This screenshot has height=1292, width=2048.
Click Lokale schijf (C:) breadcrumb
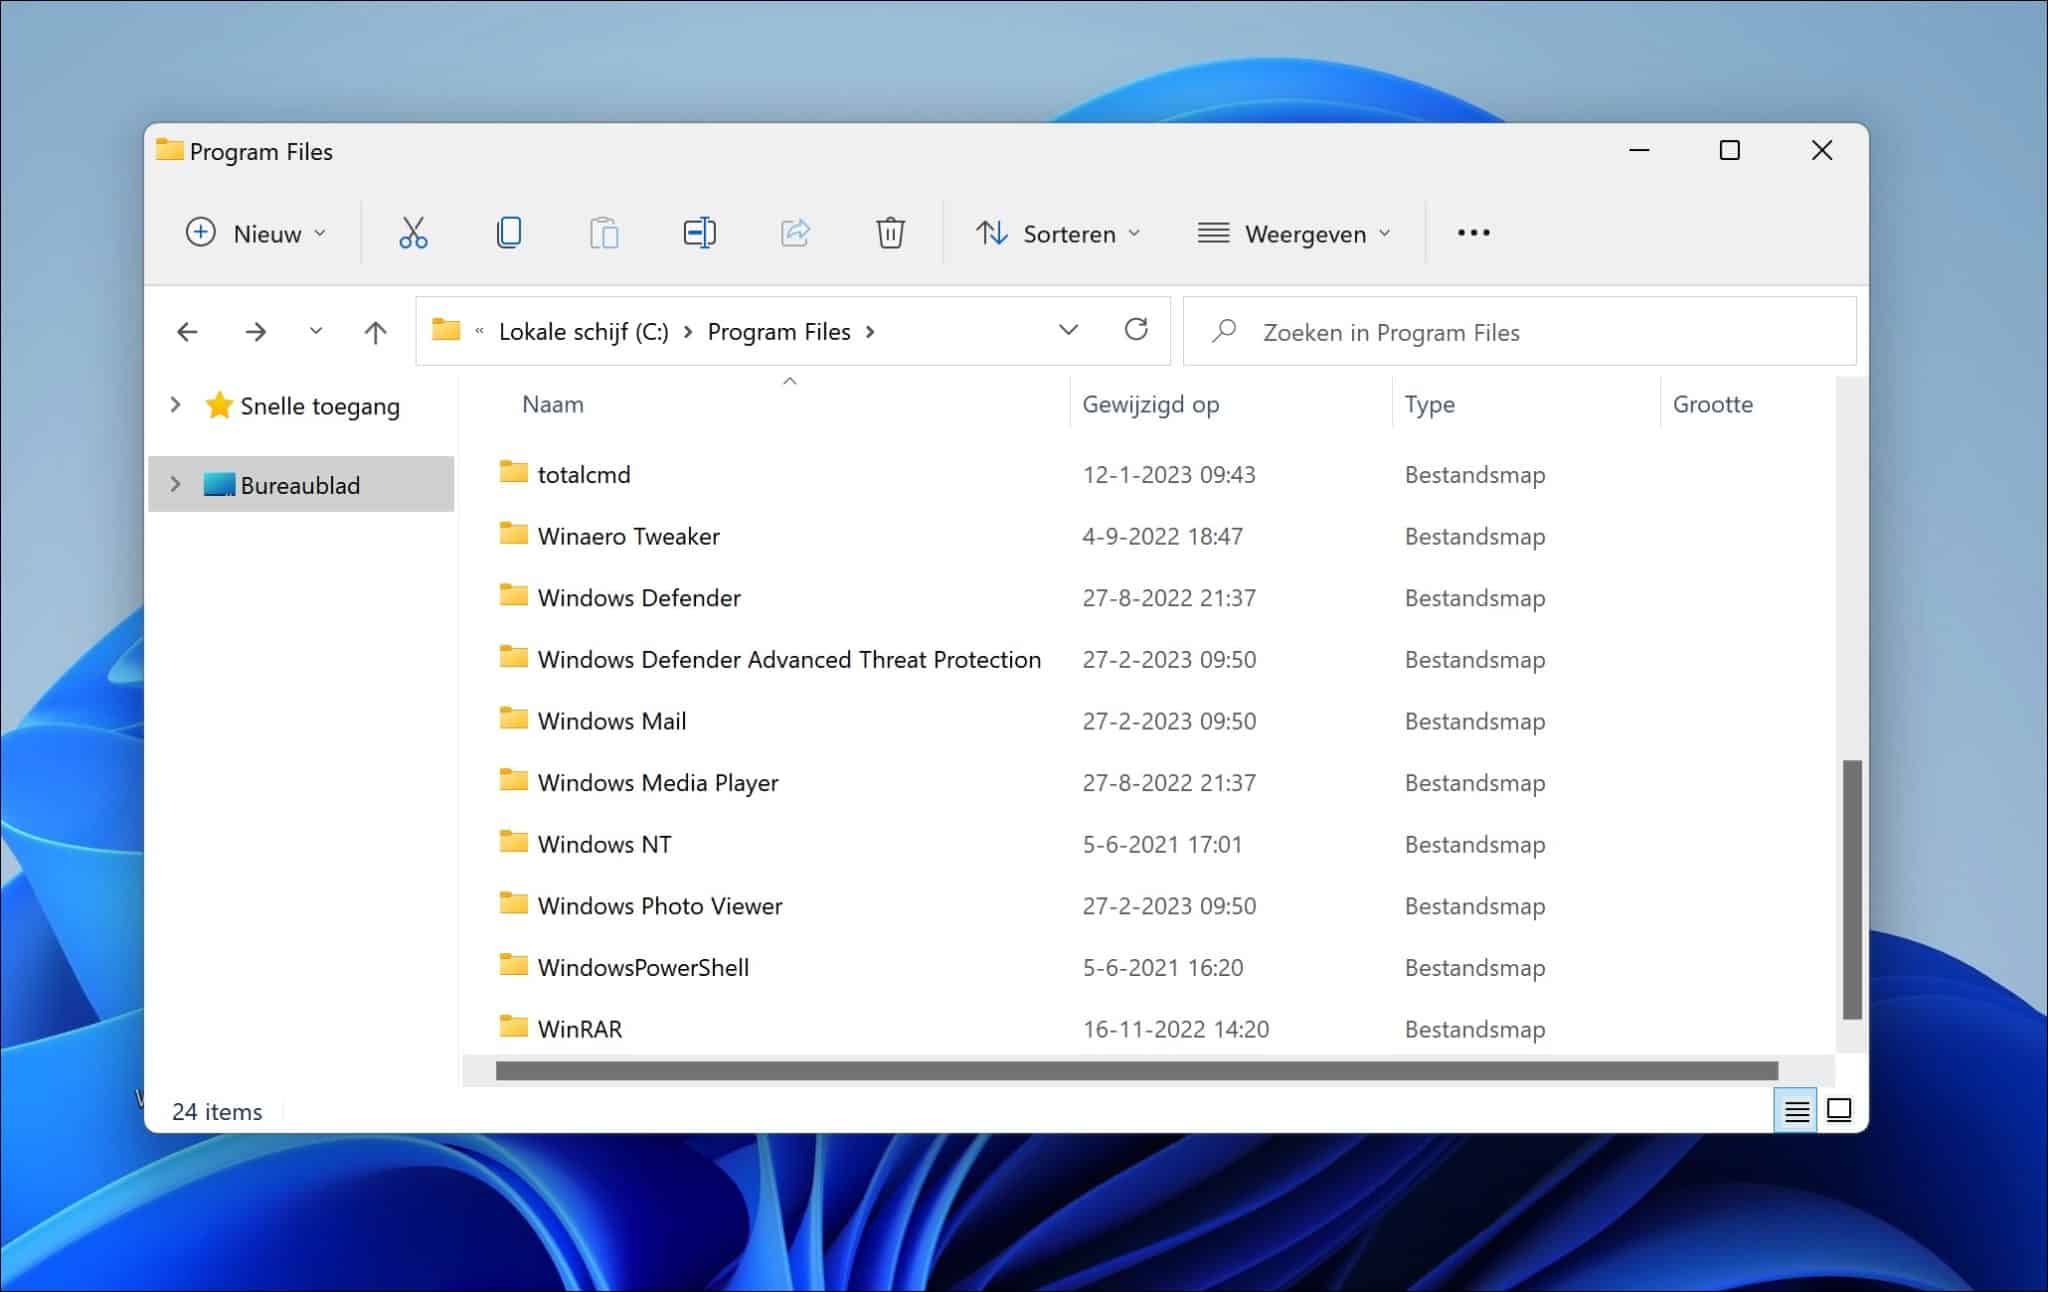(x=584, y=332)
